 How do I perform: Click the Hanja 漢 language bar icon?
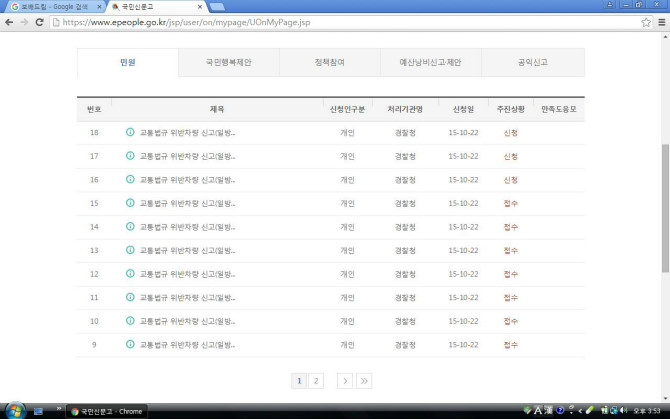549,410
